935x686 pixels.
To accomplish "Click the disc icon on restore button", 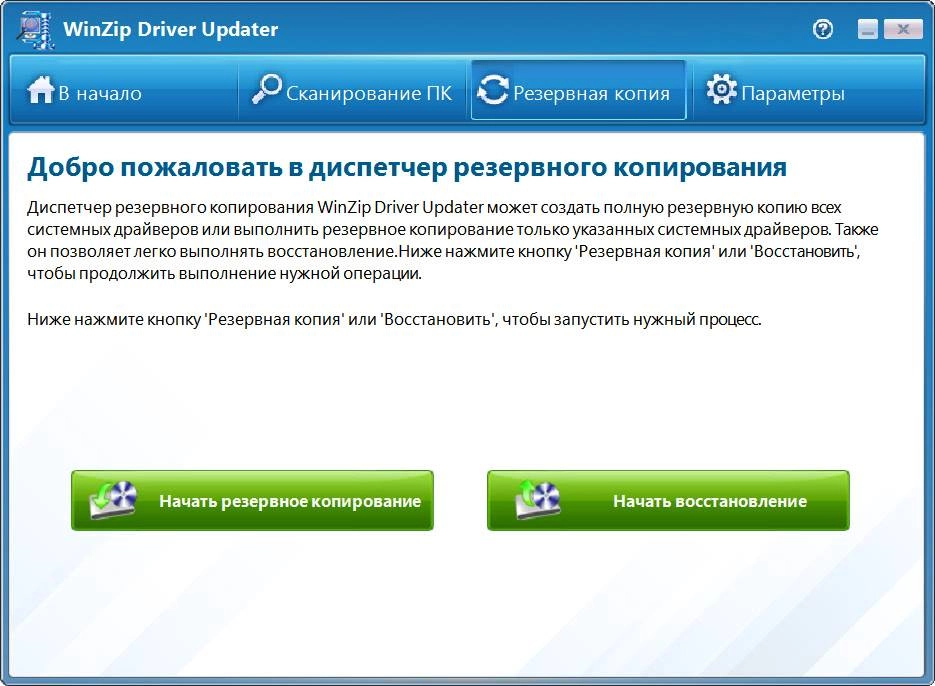I will point(537,499).
